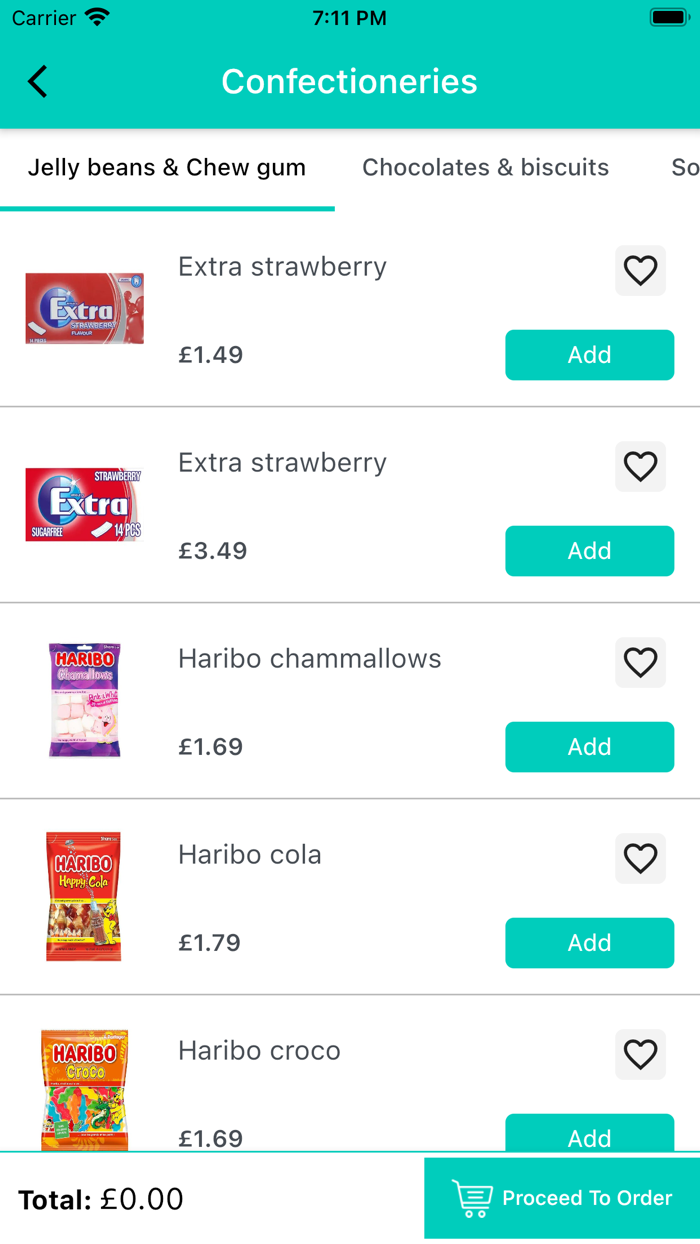Favorite the £1.49 Extra strawberry gum
This screenshot has height=1244, width=700.
(x=640, y=271)
